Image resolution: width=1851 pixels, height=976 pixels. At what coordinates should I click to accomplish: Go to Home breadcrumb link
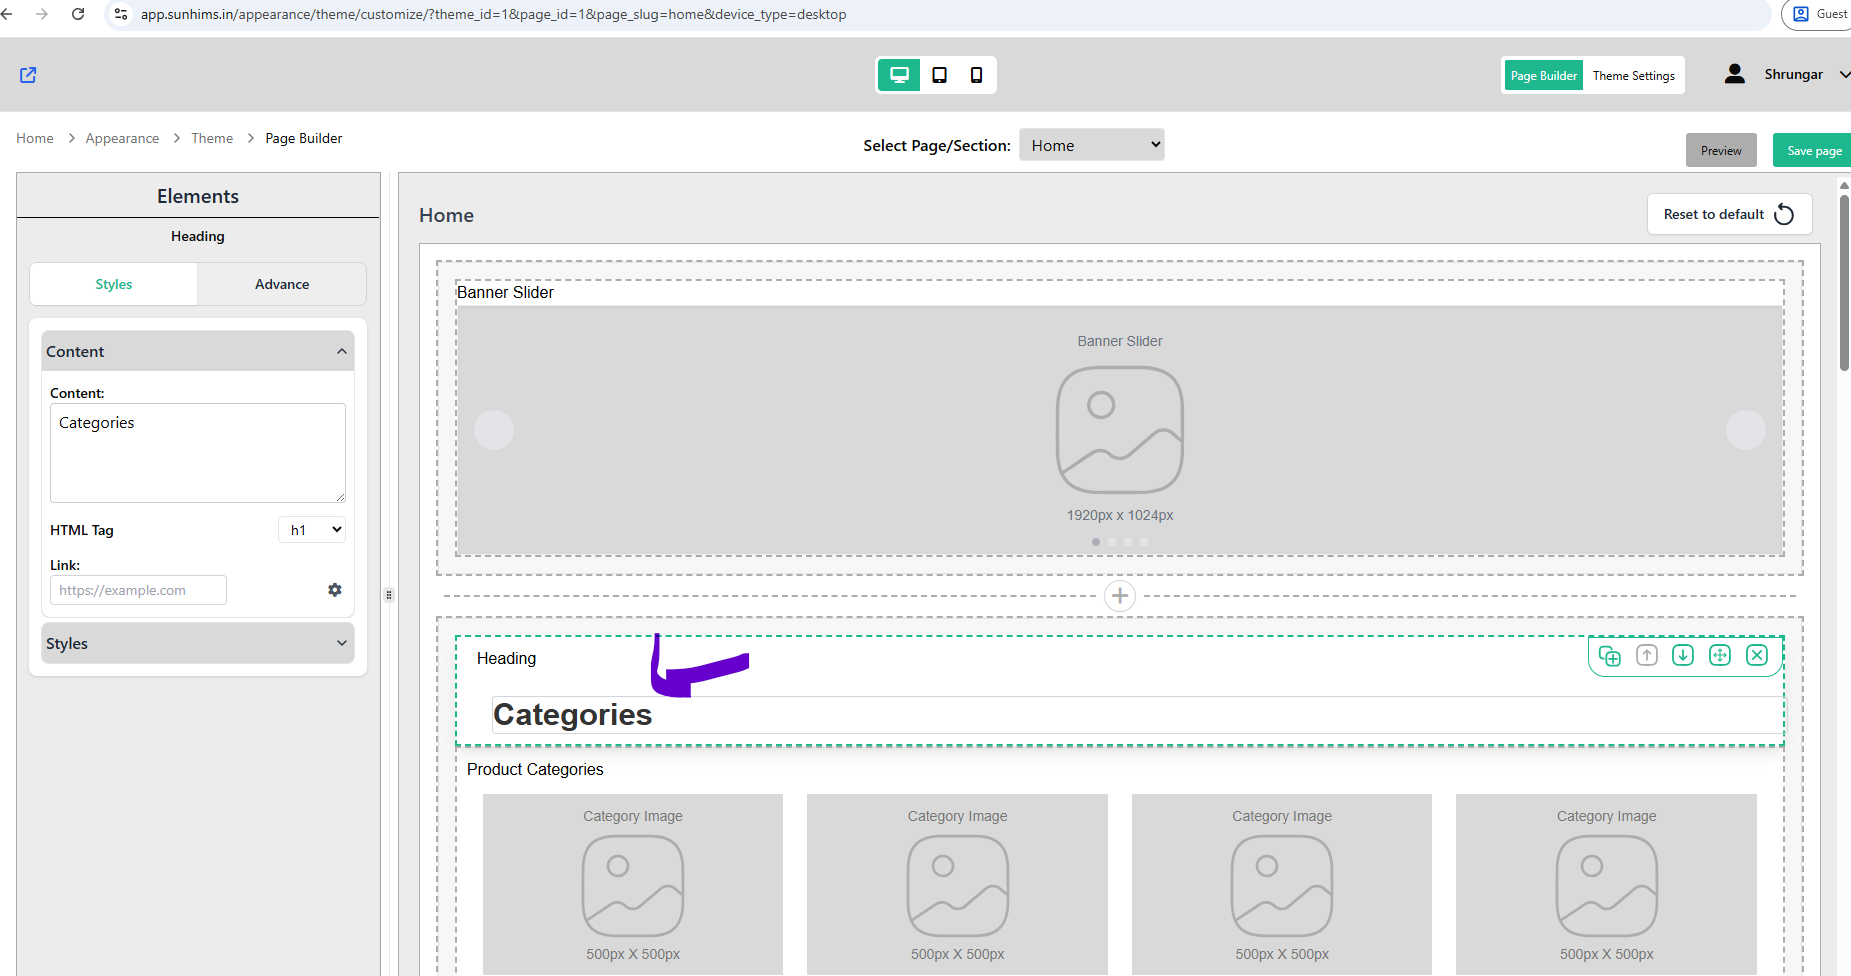click(x=35, y=138)
